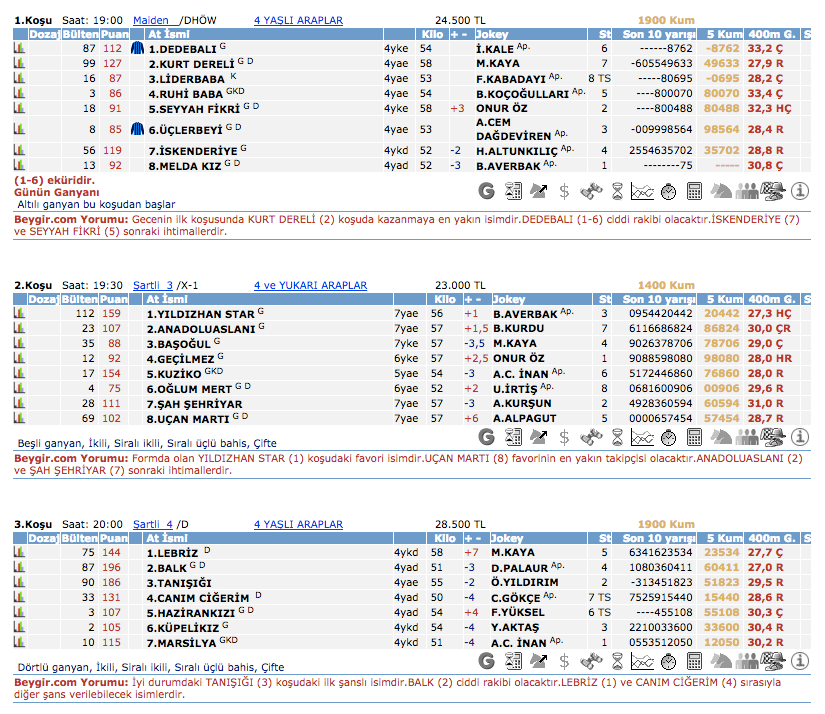
Task: Select the horse TANIŞIĞI in race 3
Action: [x=181, y=581]
